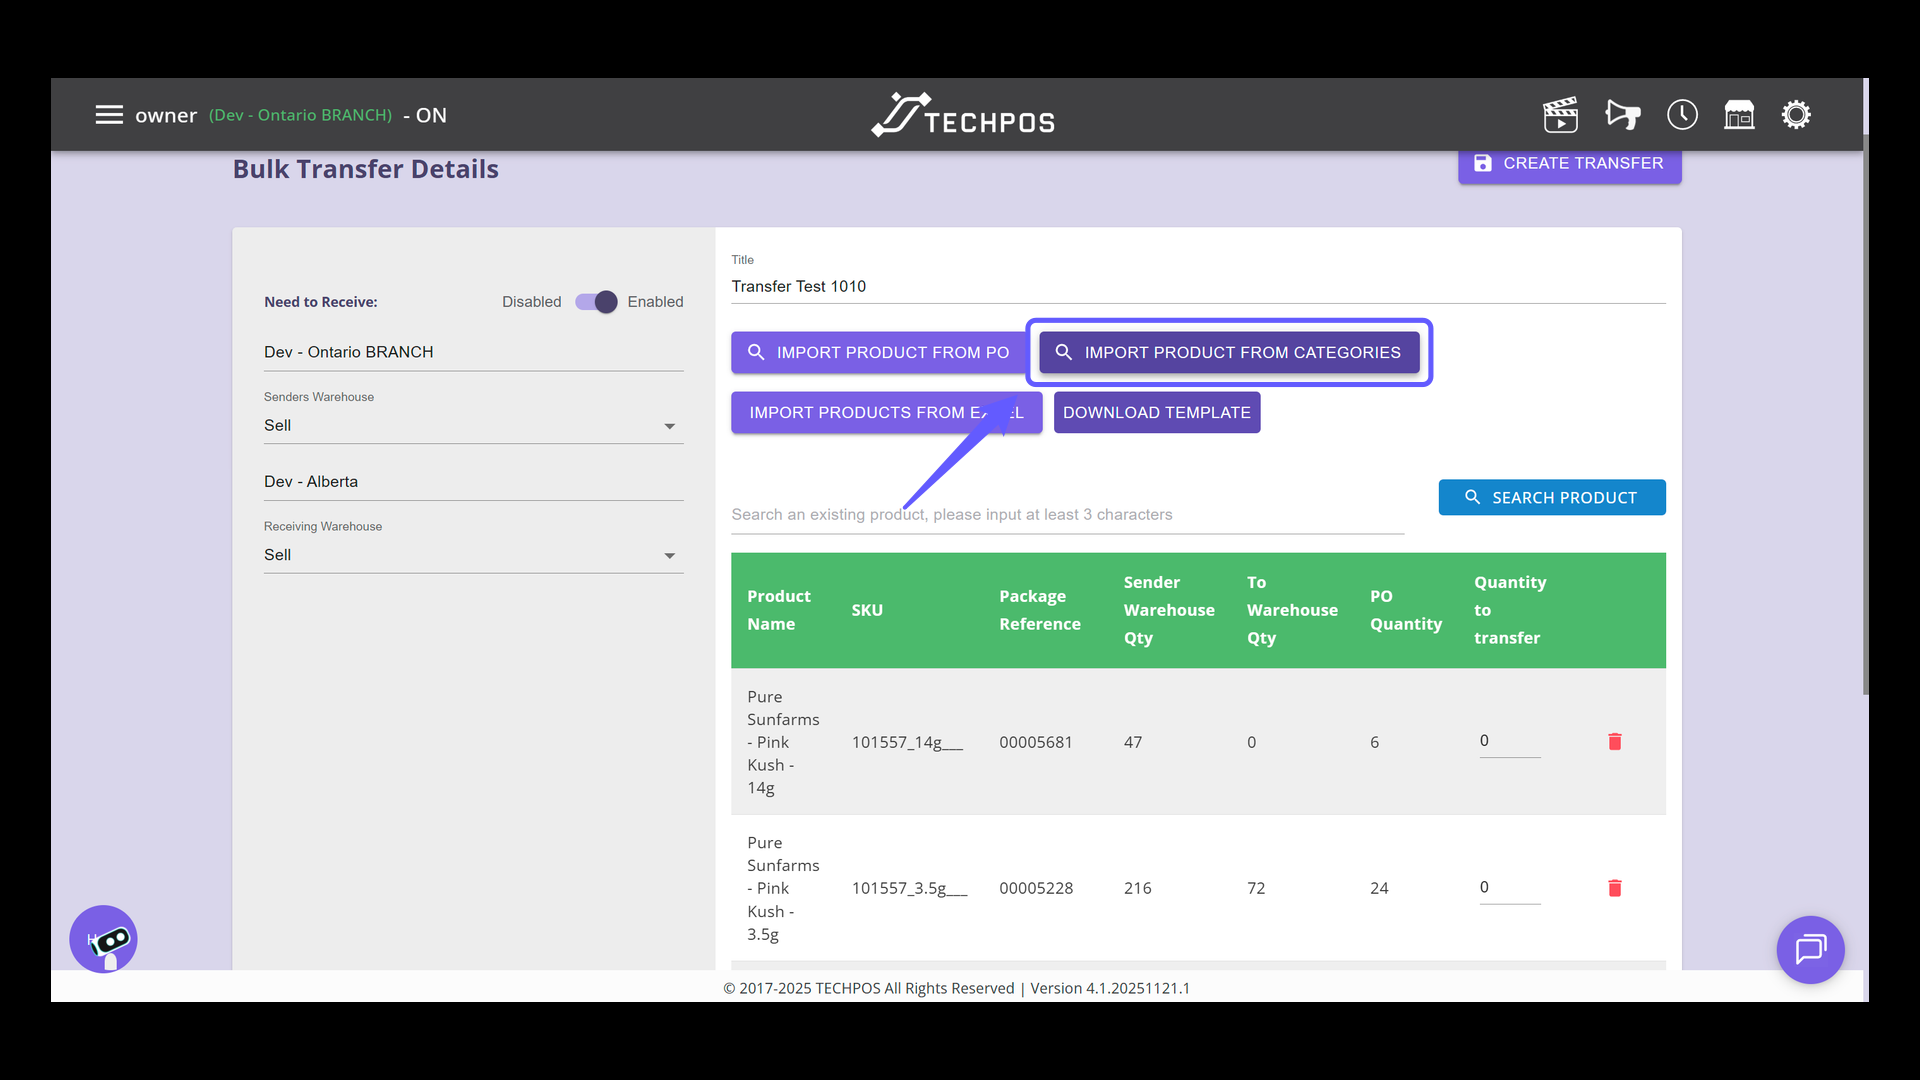
Task: Delete the Pink Kush 3.5g row
Action: pos(1614,888)
